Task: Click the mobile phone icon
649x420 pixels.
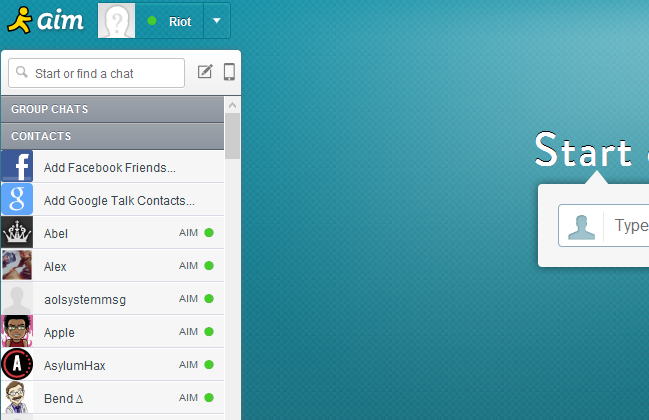Action: (x=229, y=72)
